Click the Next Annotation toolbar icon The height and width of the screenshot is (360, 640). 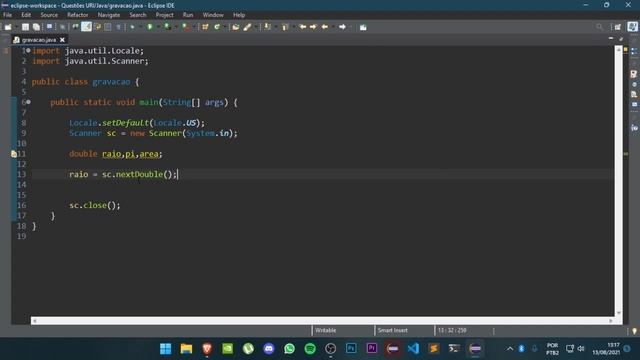pyautogui.click(x=267, y=27)
